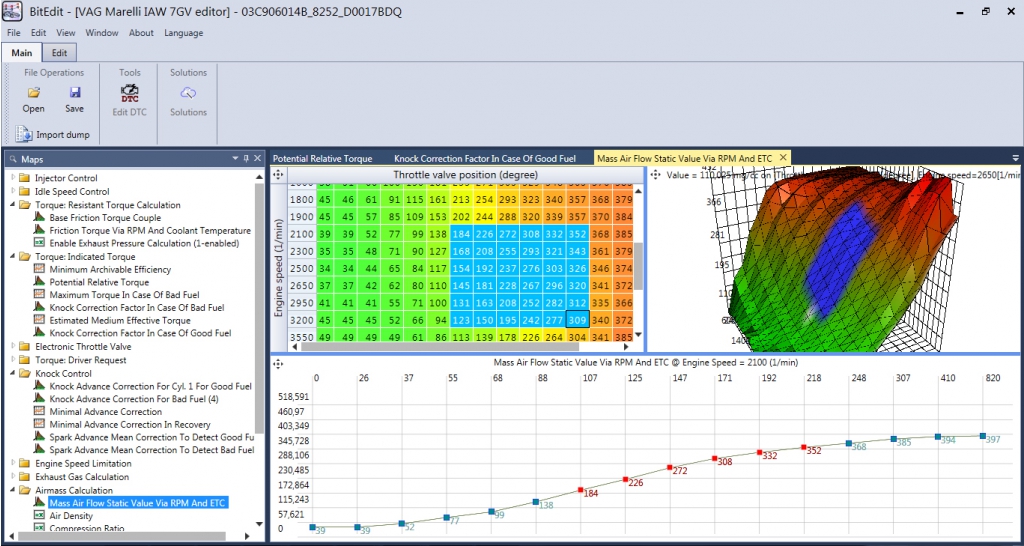Select Mass Air Flow Static Value map

tap(139, 503)
